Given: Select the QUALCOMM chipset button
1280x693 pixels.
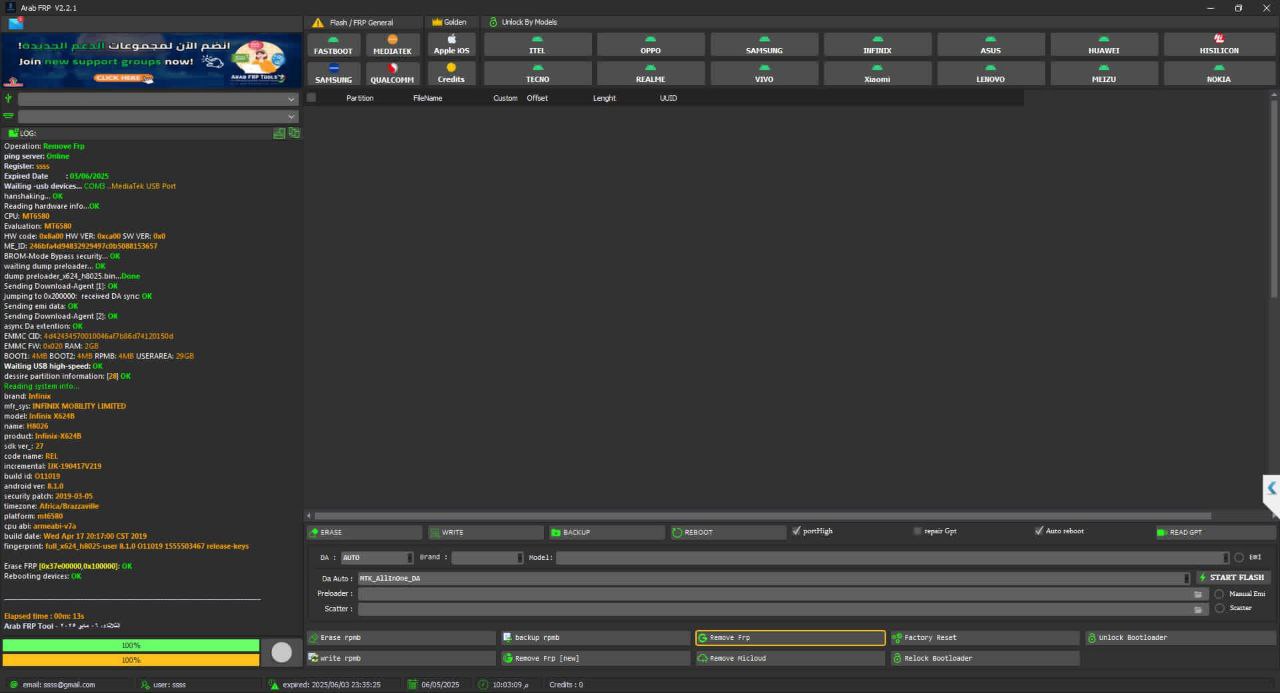Looking at the screenshot, I should coord(392,74).
